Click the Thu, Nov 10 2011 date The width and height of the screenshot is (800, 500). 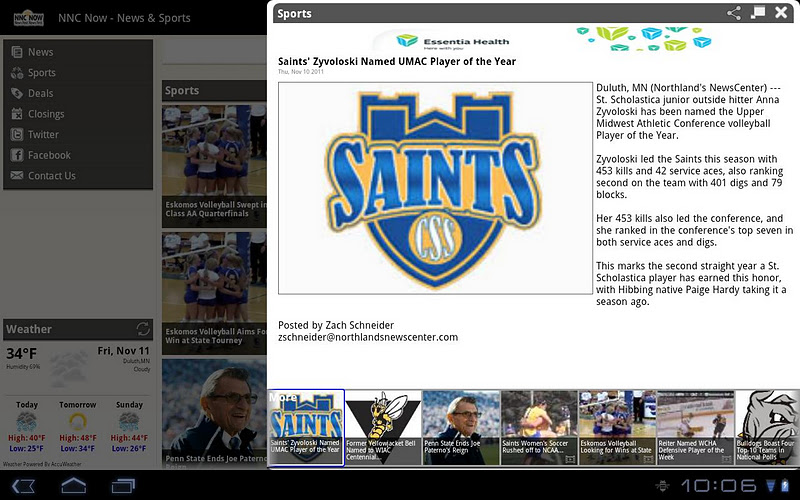point(301,72)
